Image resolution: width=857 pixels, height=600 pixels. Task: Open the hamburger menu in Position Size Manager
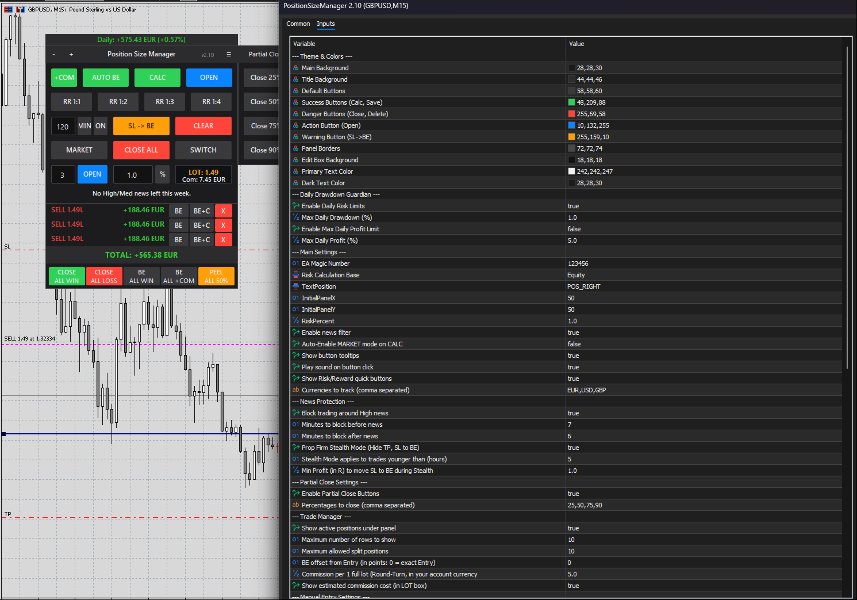click(228, 54)
